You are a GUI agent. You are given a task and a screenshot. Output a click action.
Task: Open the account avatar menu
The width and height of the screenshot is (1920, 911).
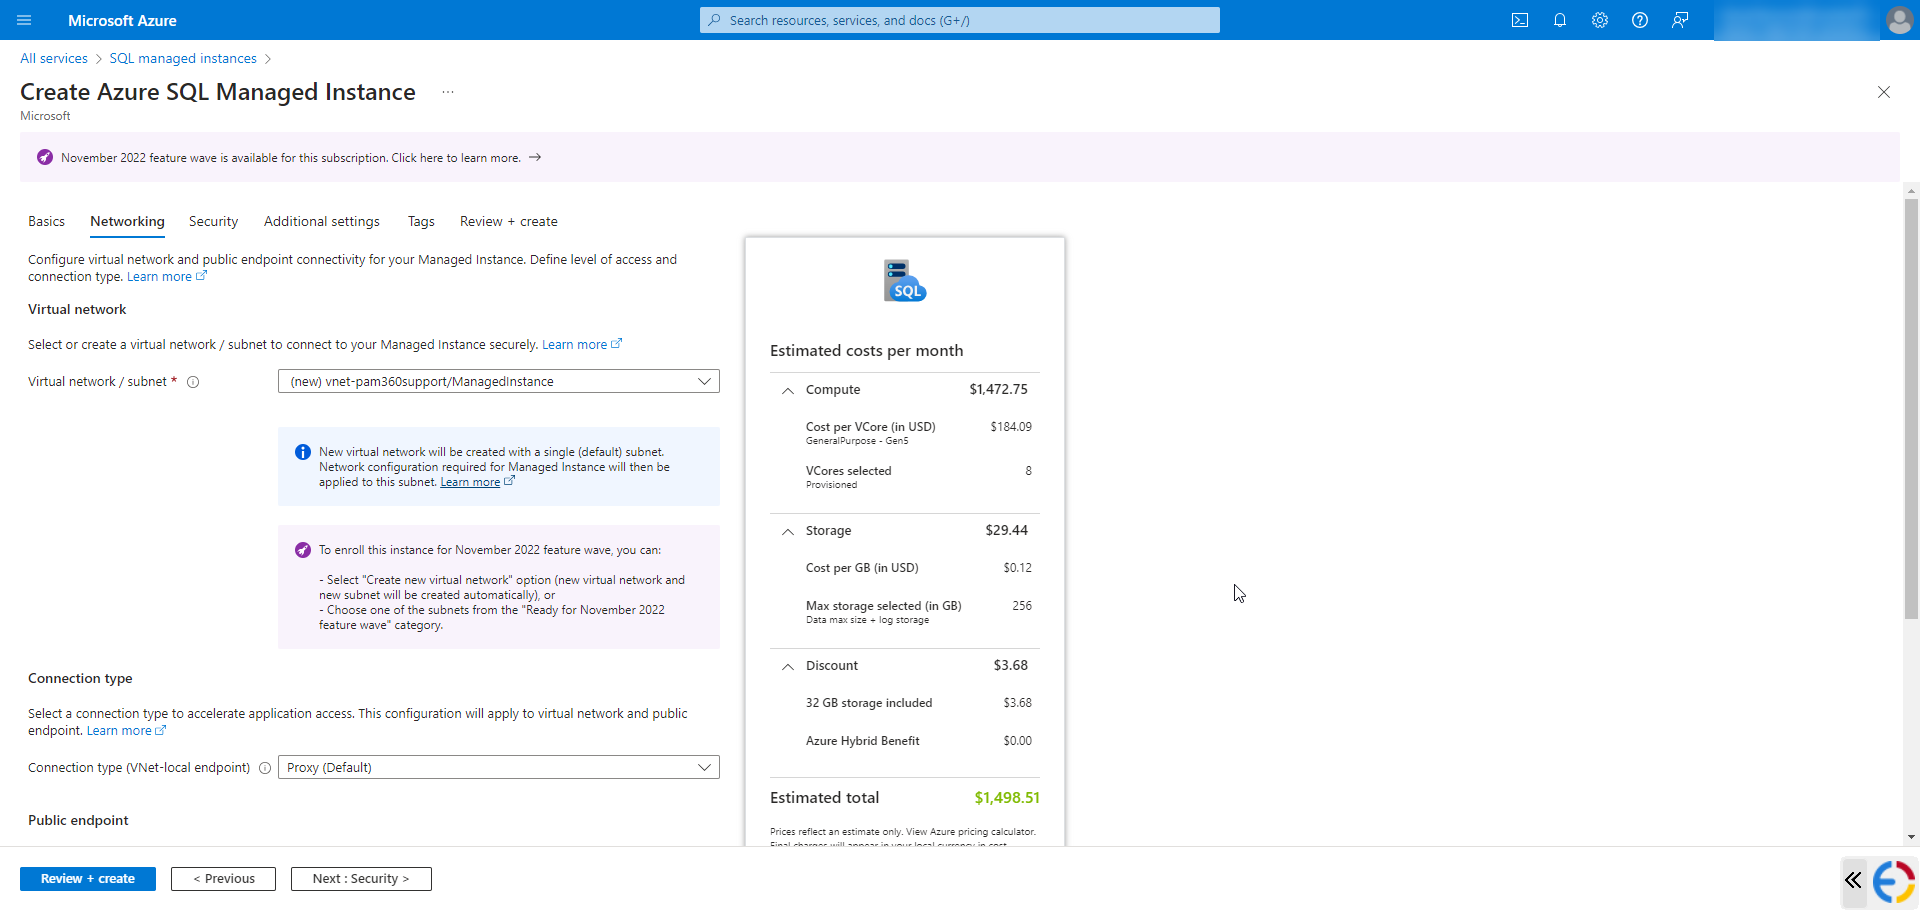pyautogui.click(x=1900, y=20)
